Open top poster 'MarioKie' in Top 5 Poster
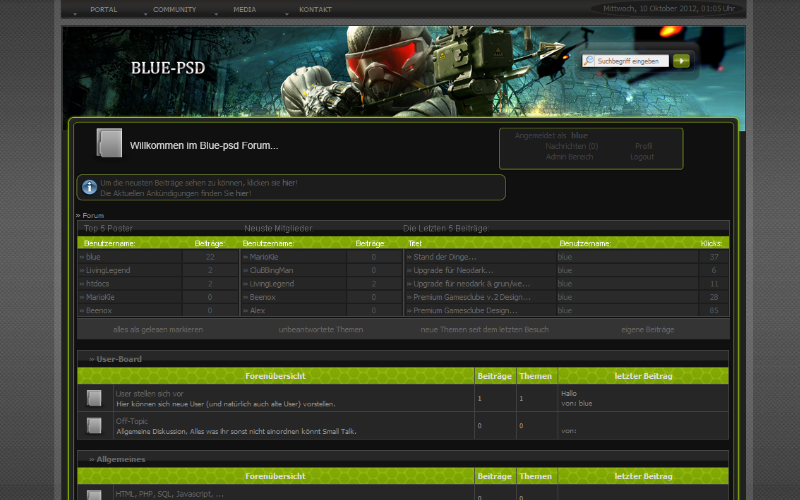 [100, 297]
